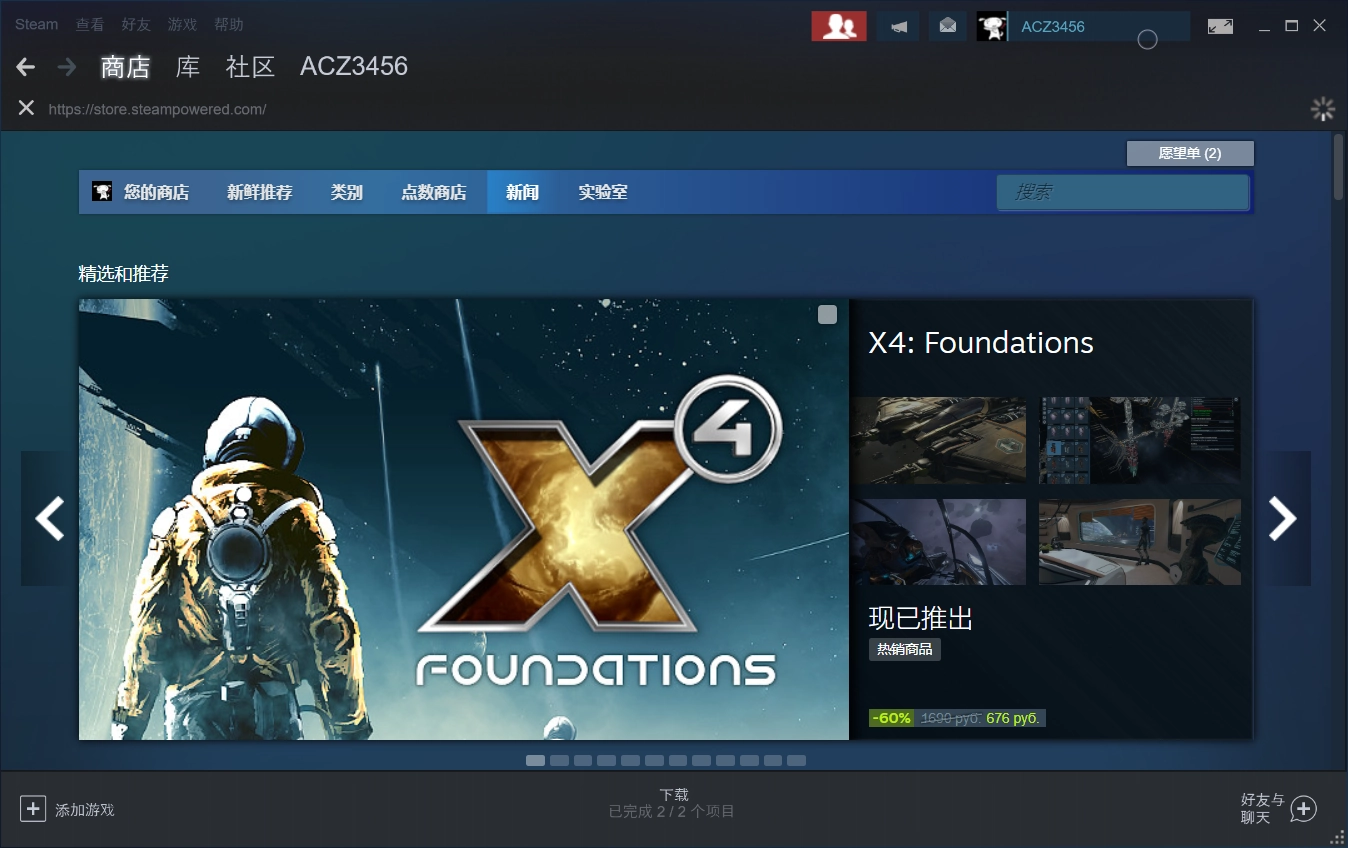Screen dimensions: 1348x848
Task: Toggle the checkbox on X4 banner corner
Action: (827, 315)
